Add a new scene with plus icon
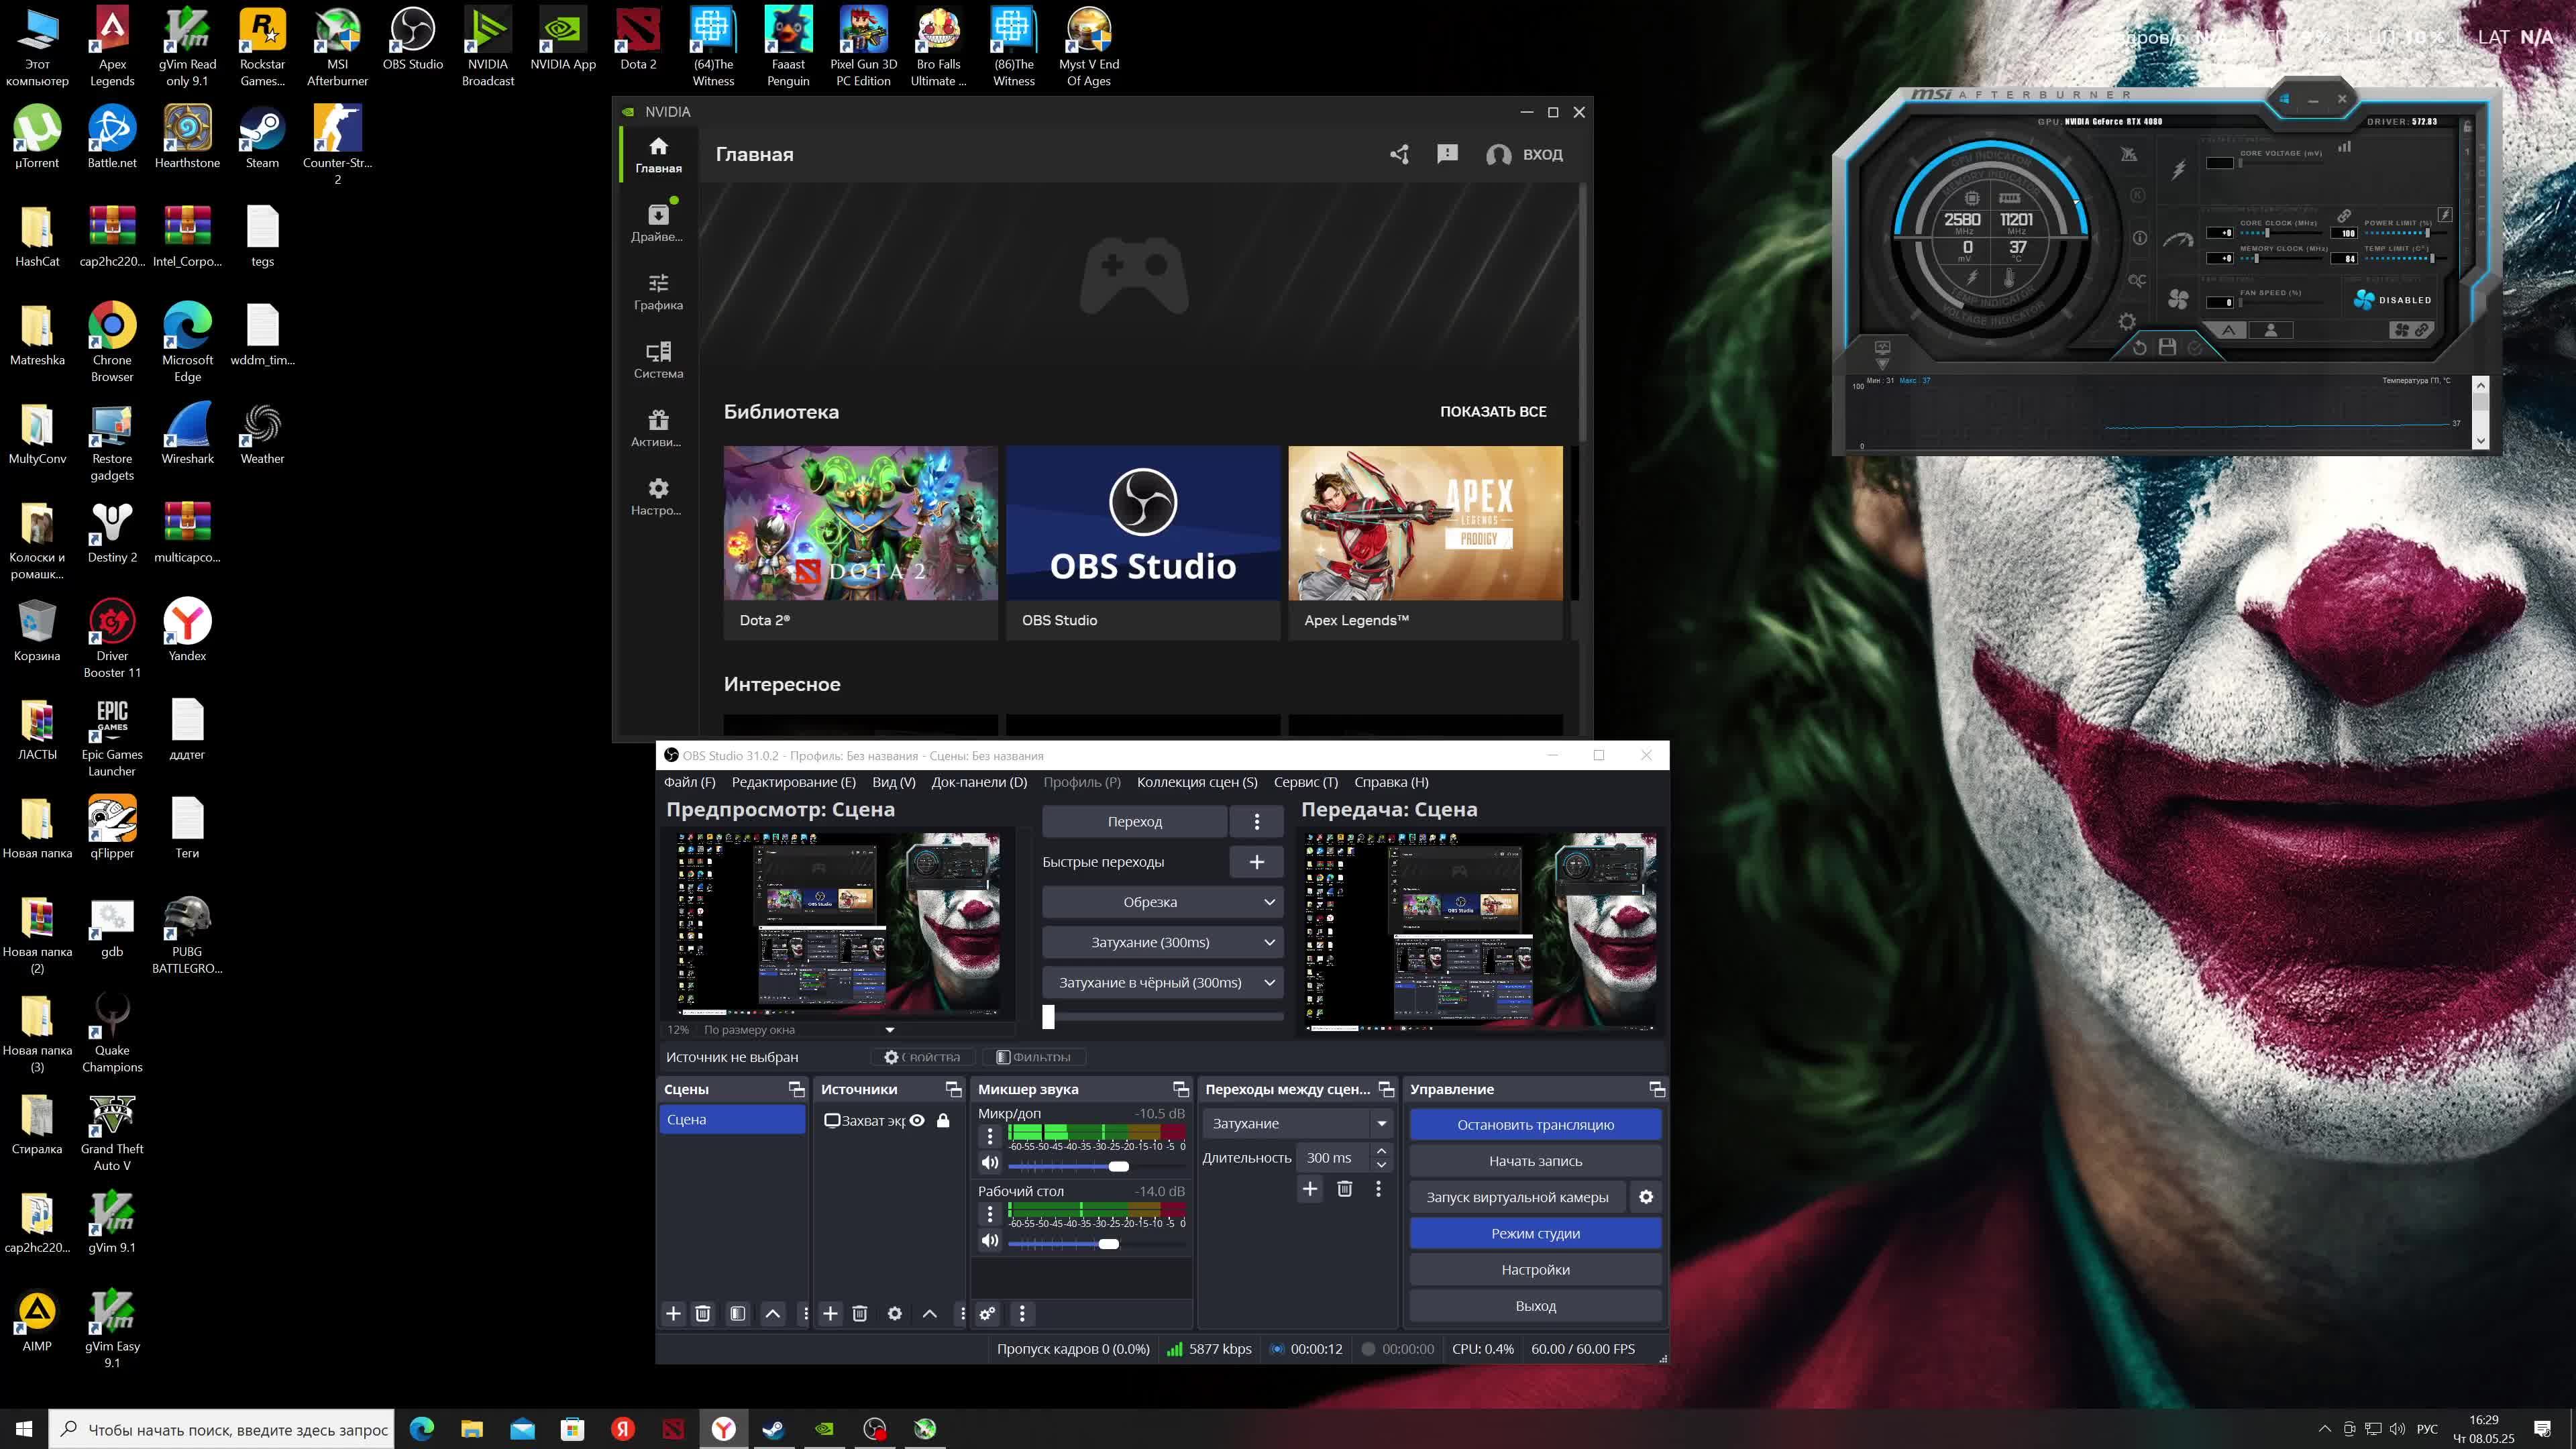Screen dimensions: 2576x1449 click(673, 1314)
